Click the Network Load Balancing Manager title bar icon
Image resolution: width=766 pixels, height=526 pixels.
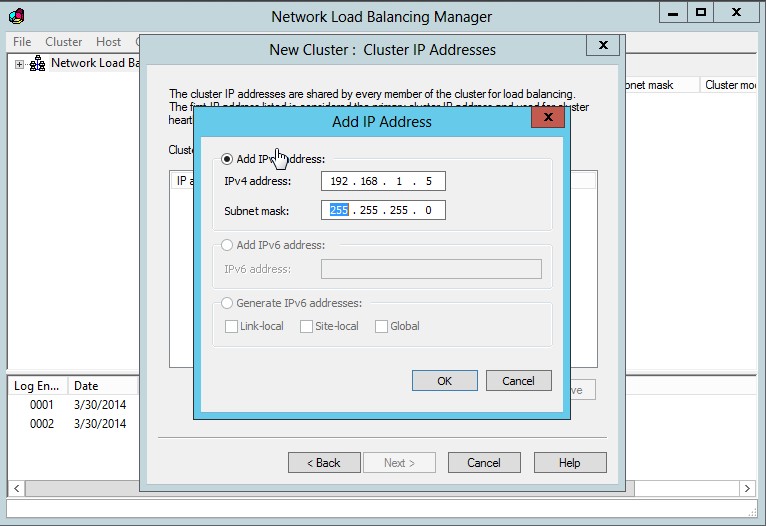(x=17, y=15)
